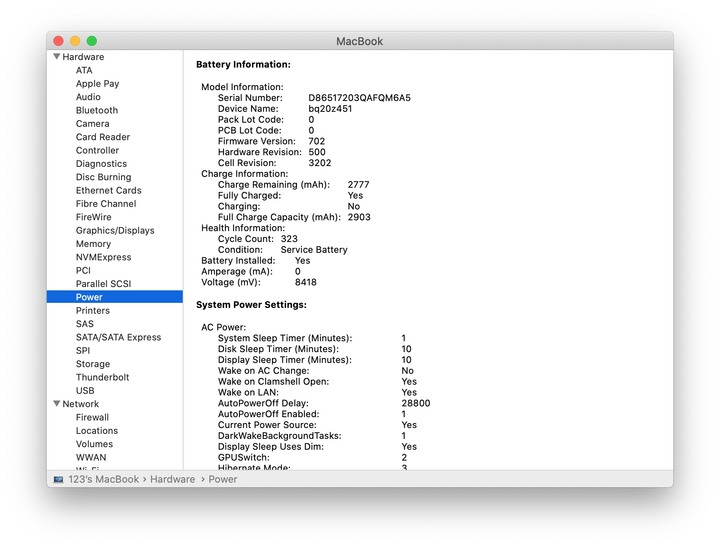Viewport: 720px width, 549px height.
Task: Open the Storage entry
Action: tap(93, 364)
